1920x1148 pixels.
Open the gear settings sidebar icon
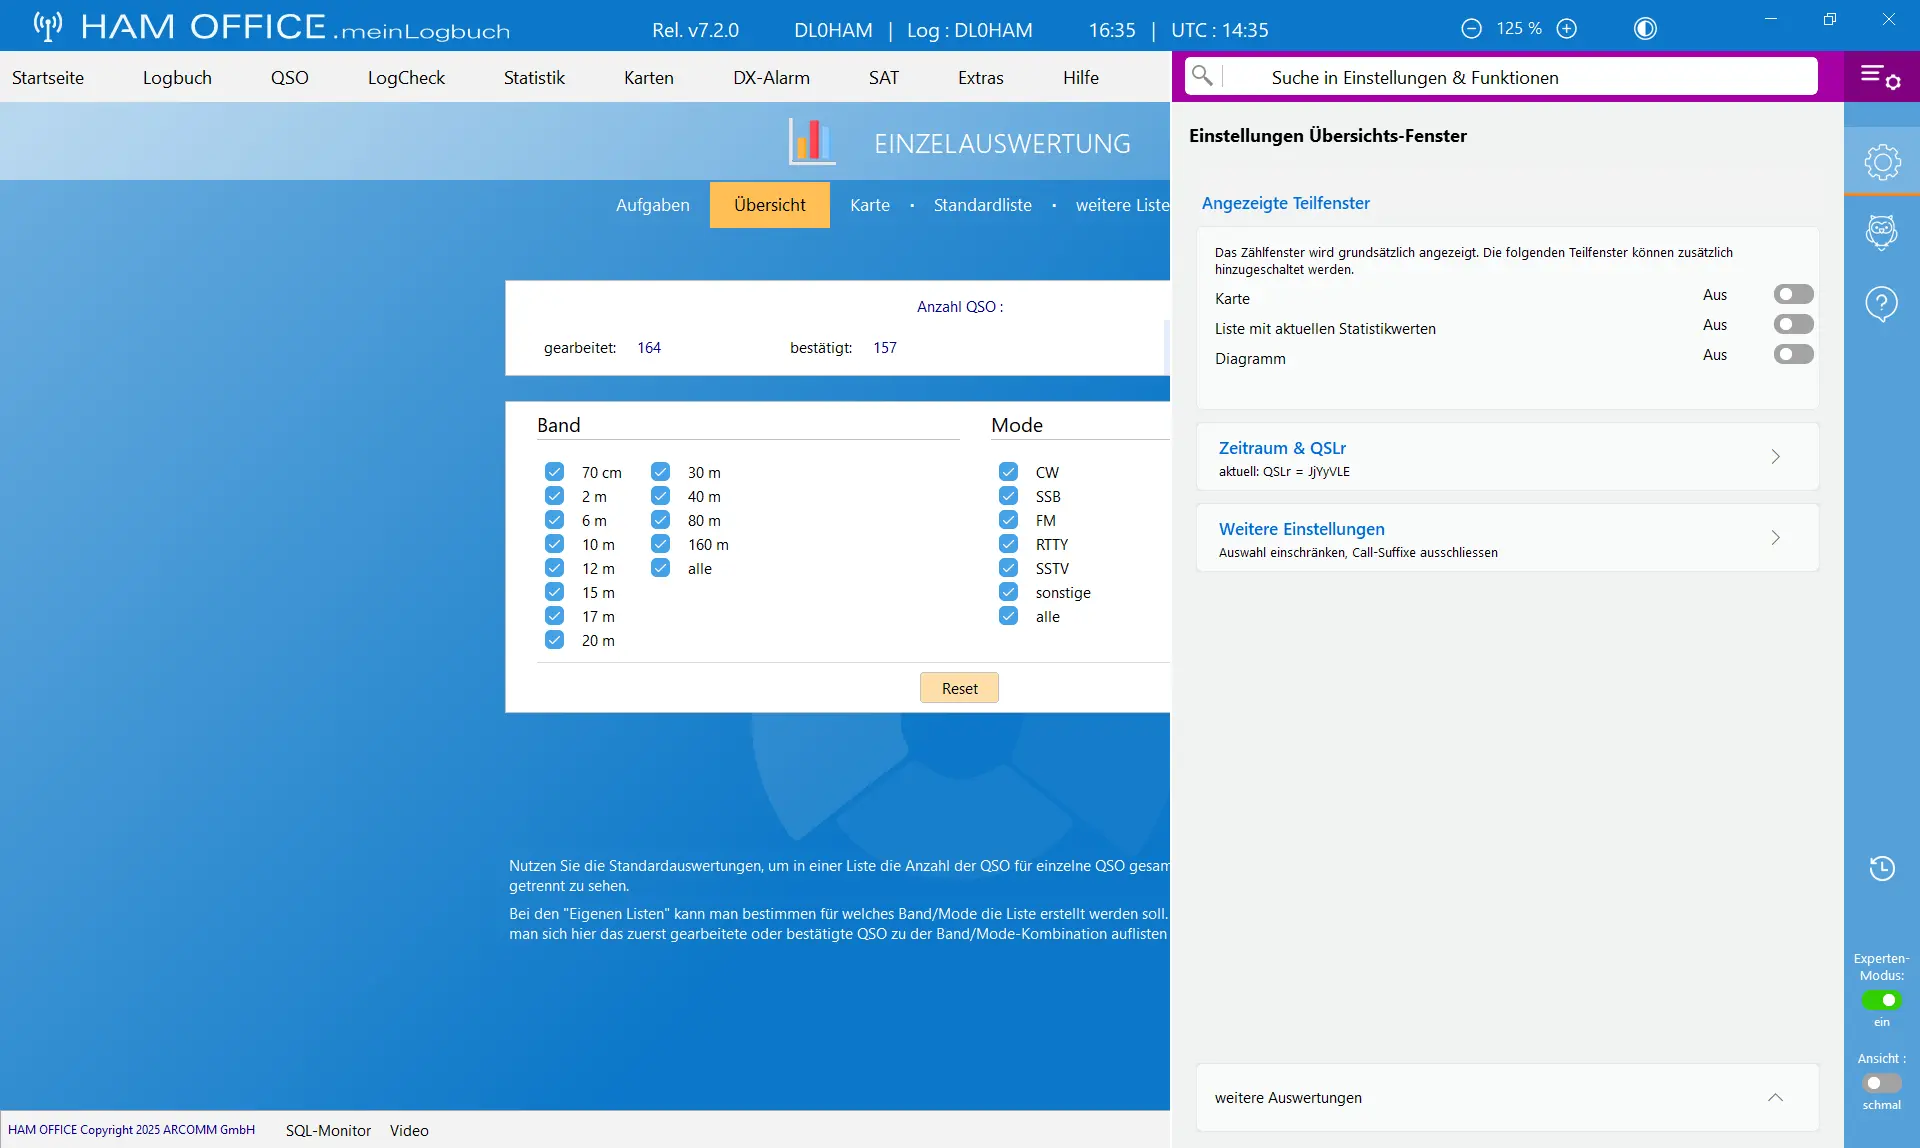point(1882,162)
